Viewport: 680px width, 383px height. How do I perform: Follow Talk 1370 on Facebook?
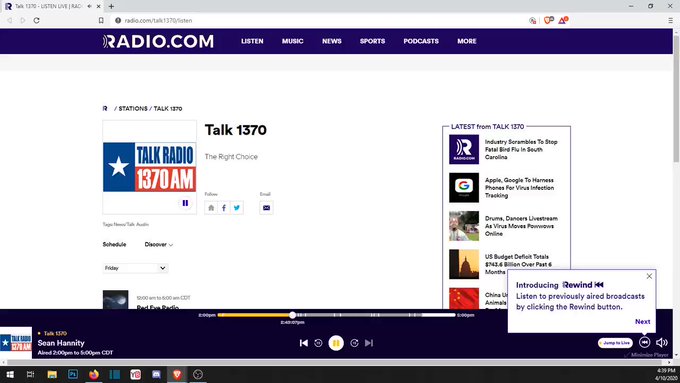tap(224, 208)
